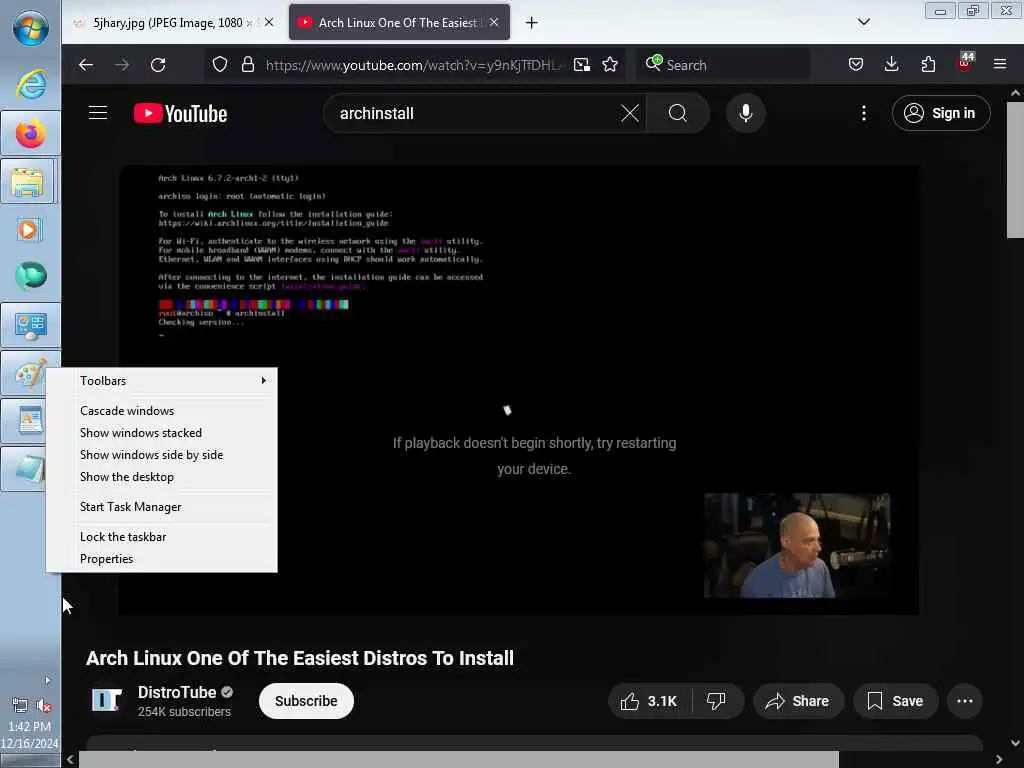Open Picture-in-Picture icon in URL bar

tap(581, 65)
